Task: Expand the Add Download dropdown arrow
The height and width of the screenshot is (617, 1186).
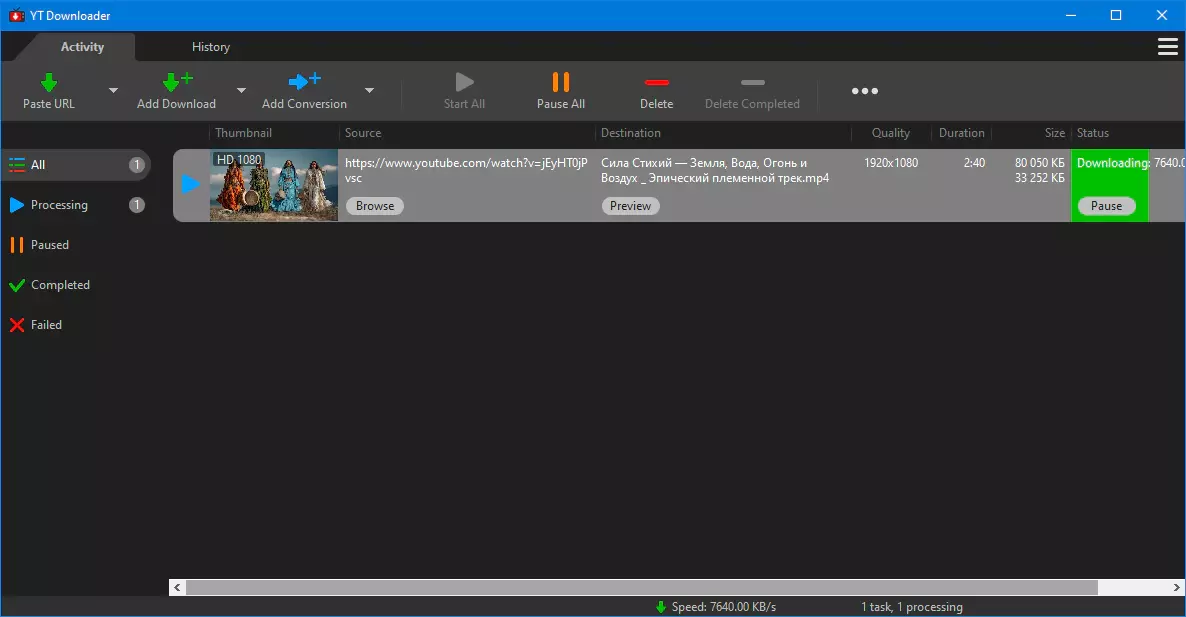Action: click(240, 90)
